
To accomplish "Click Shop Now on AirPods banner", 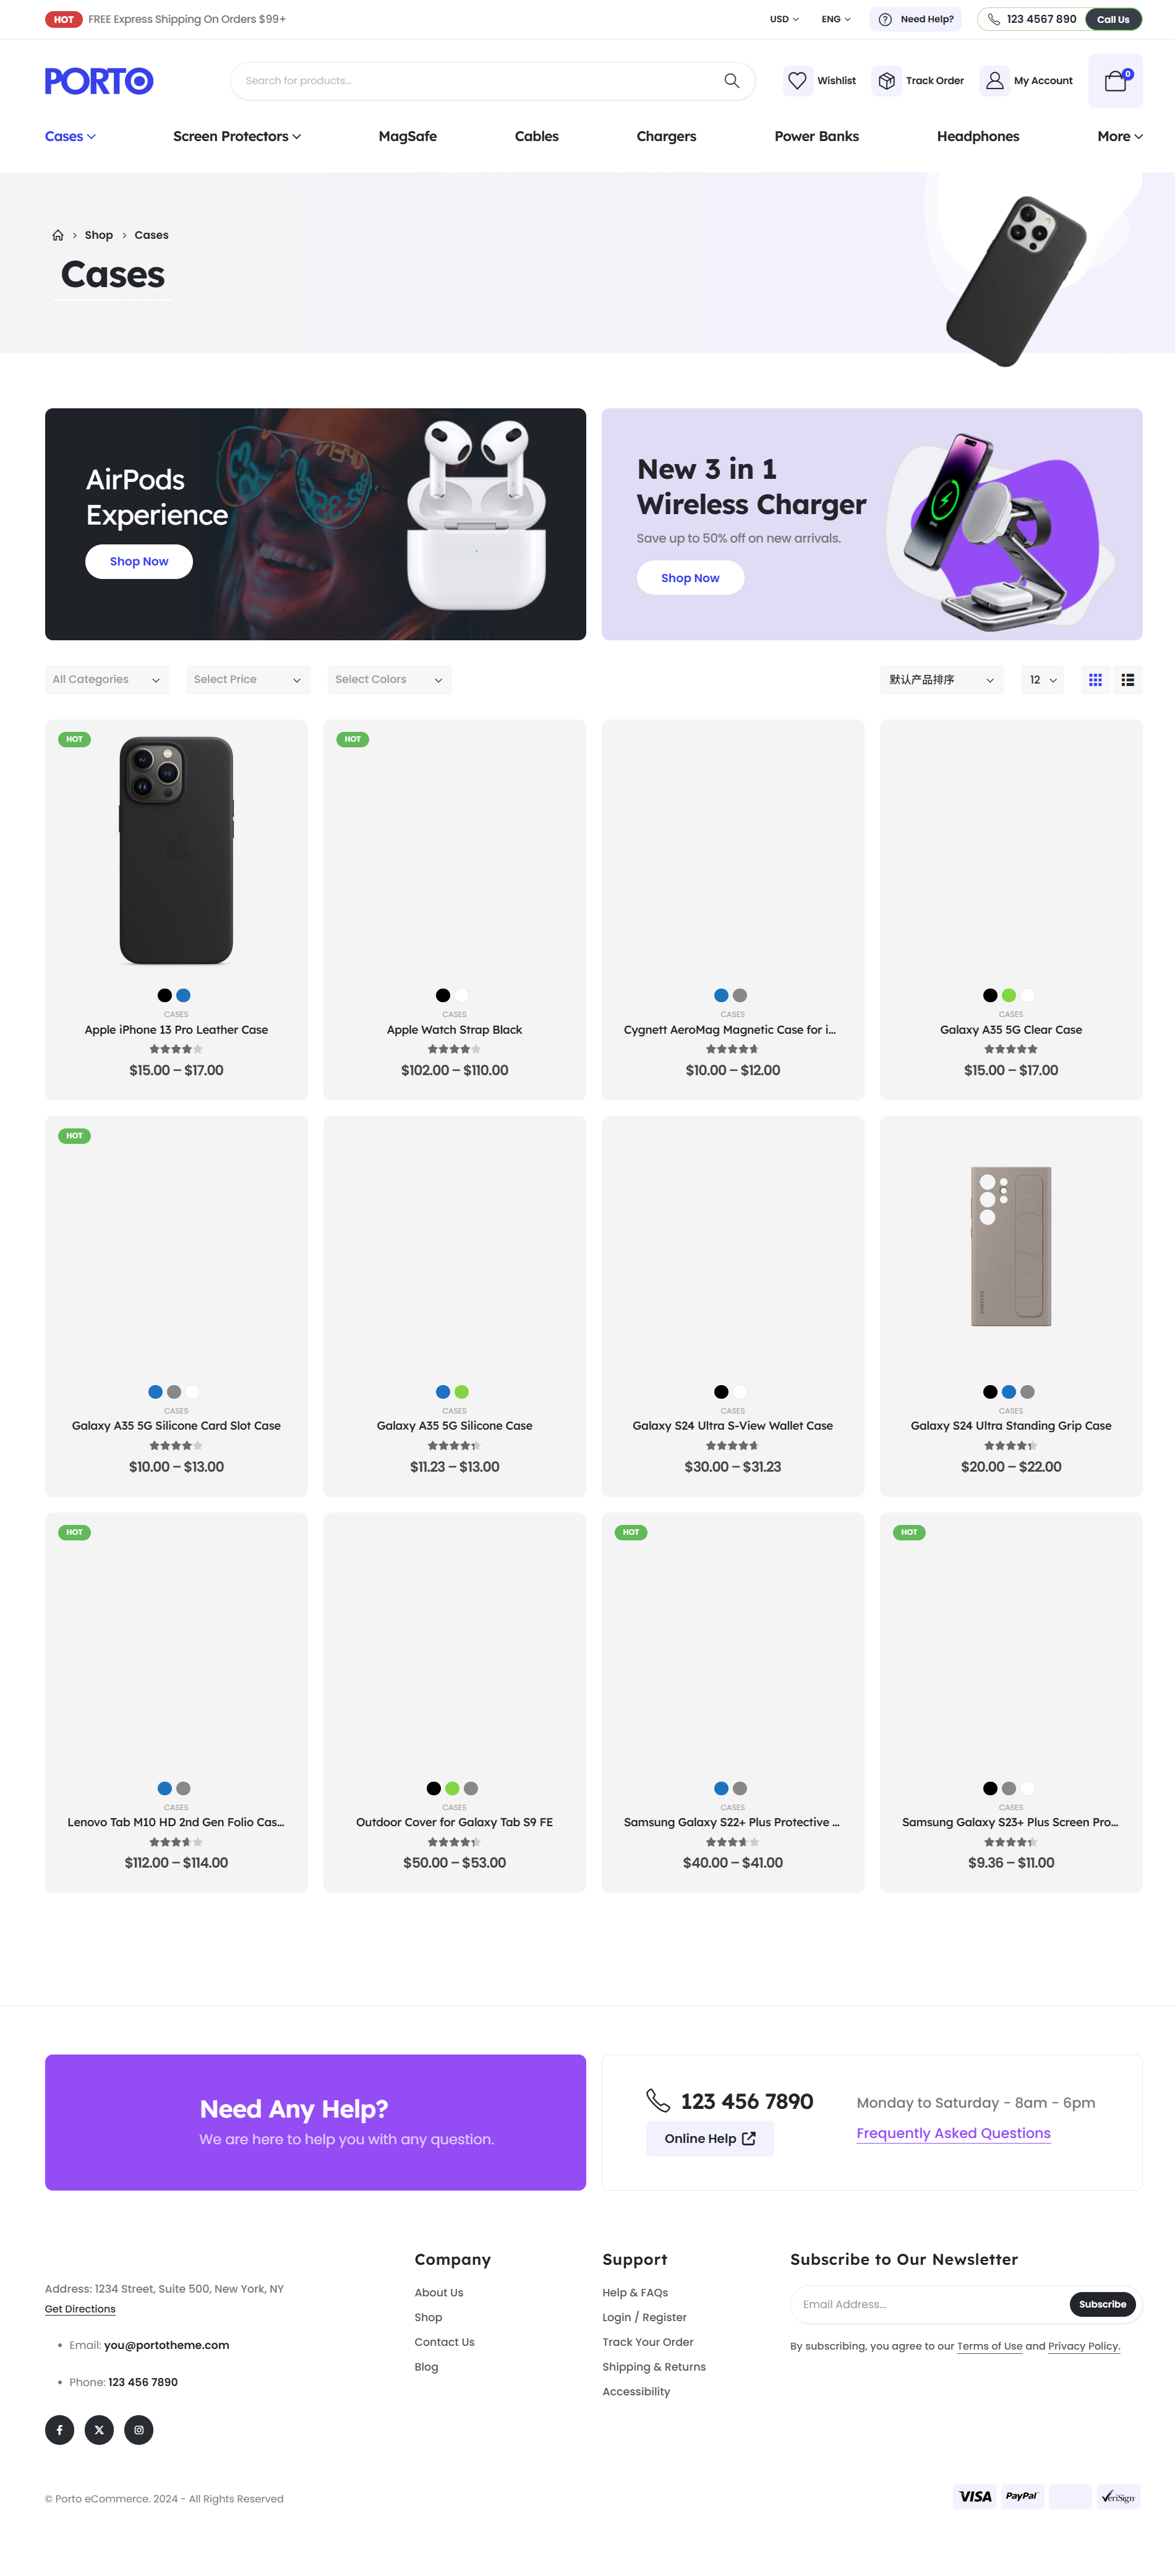I will pos(139,562).
